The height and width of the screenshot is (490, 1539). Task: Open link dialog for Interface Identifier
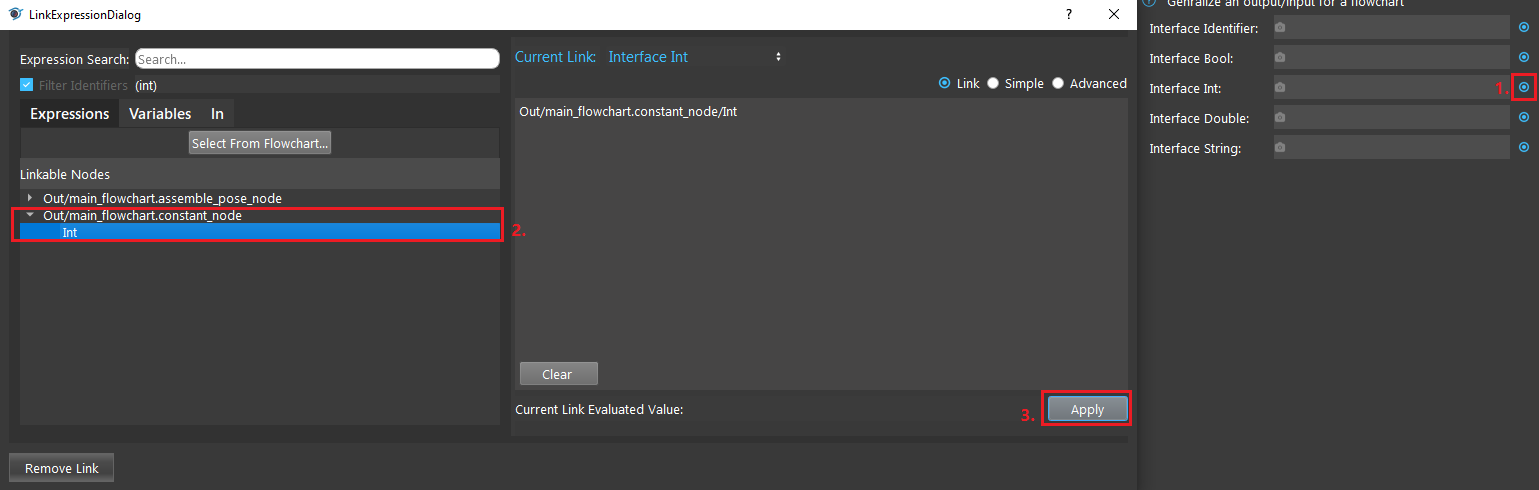click(x=1524, y=28)
